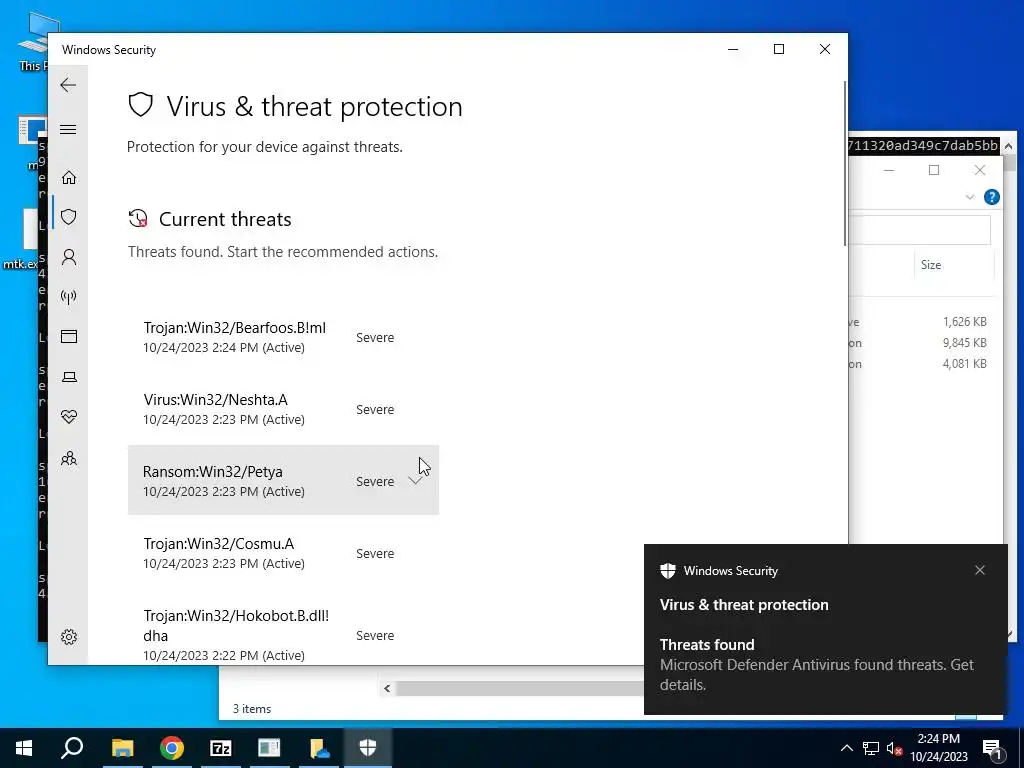Screen dimensions: 1024x768
Task: Go back with the Windows Security back arrow
Action: [68, 85]
